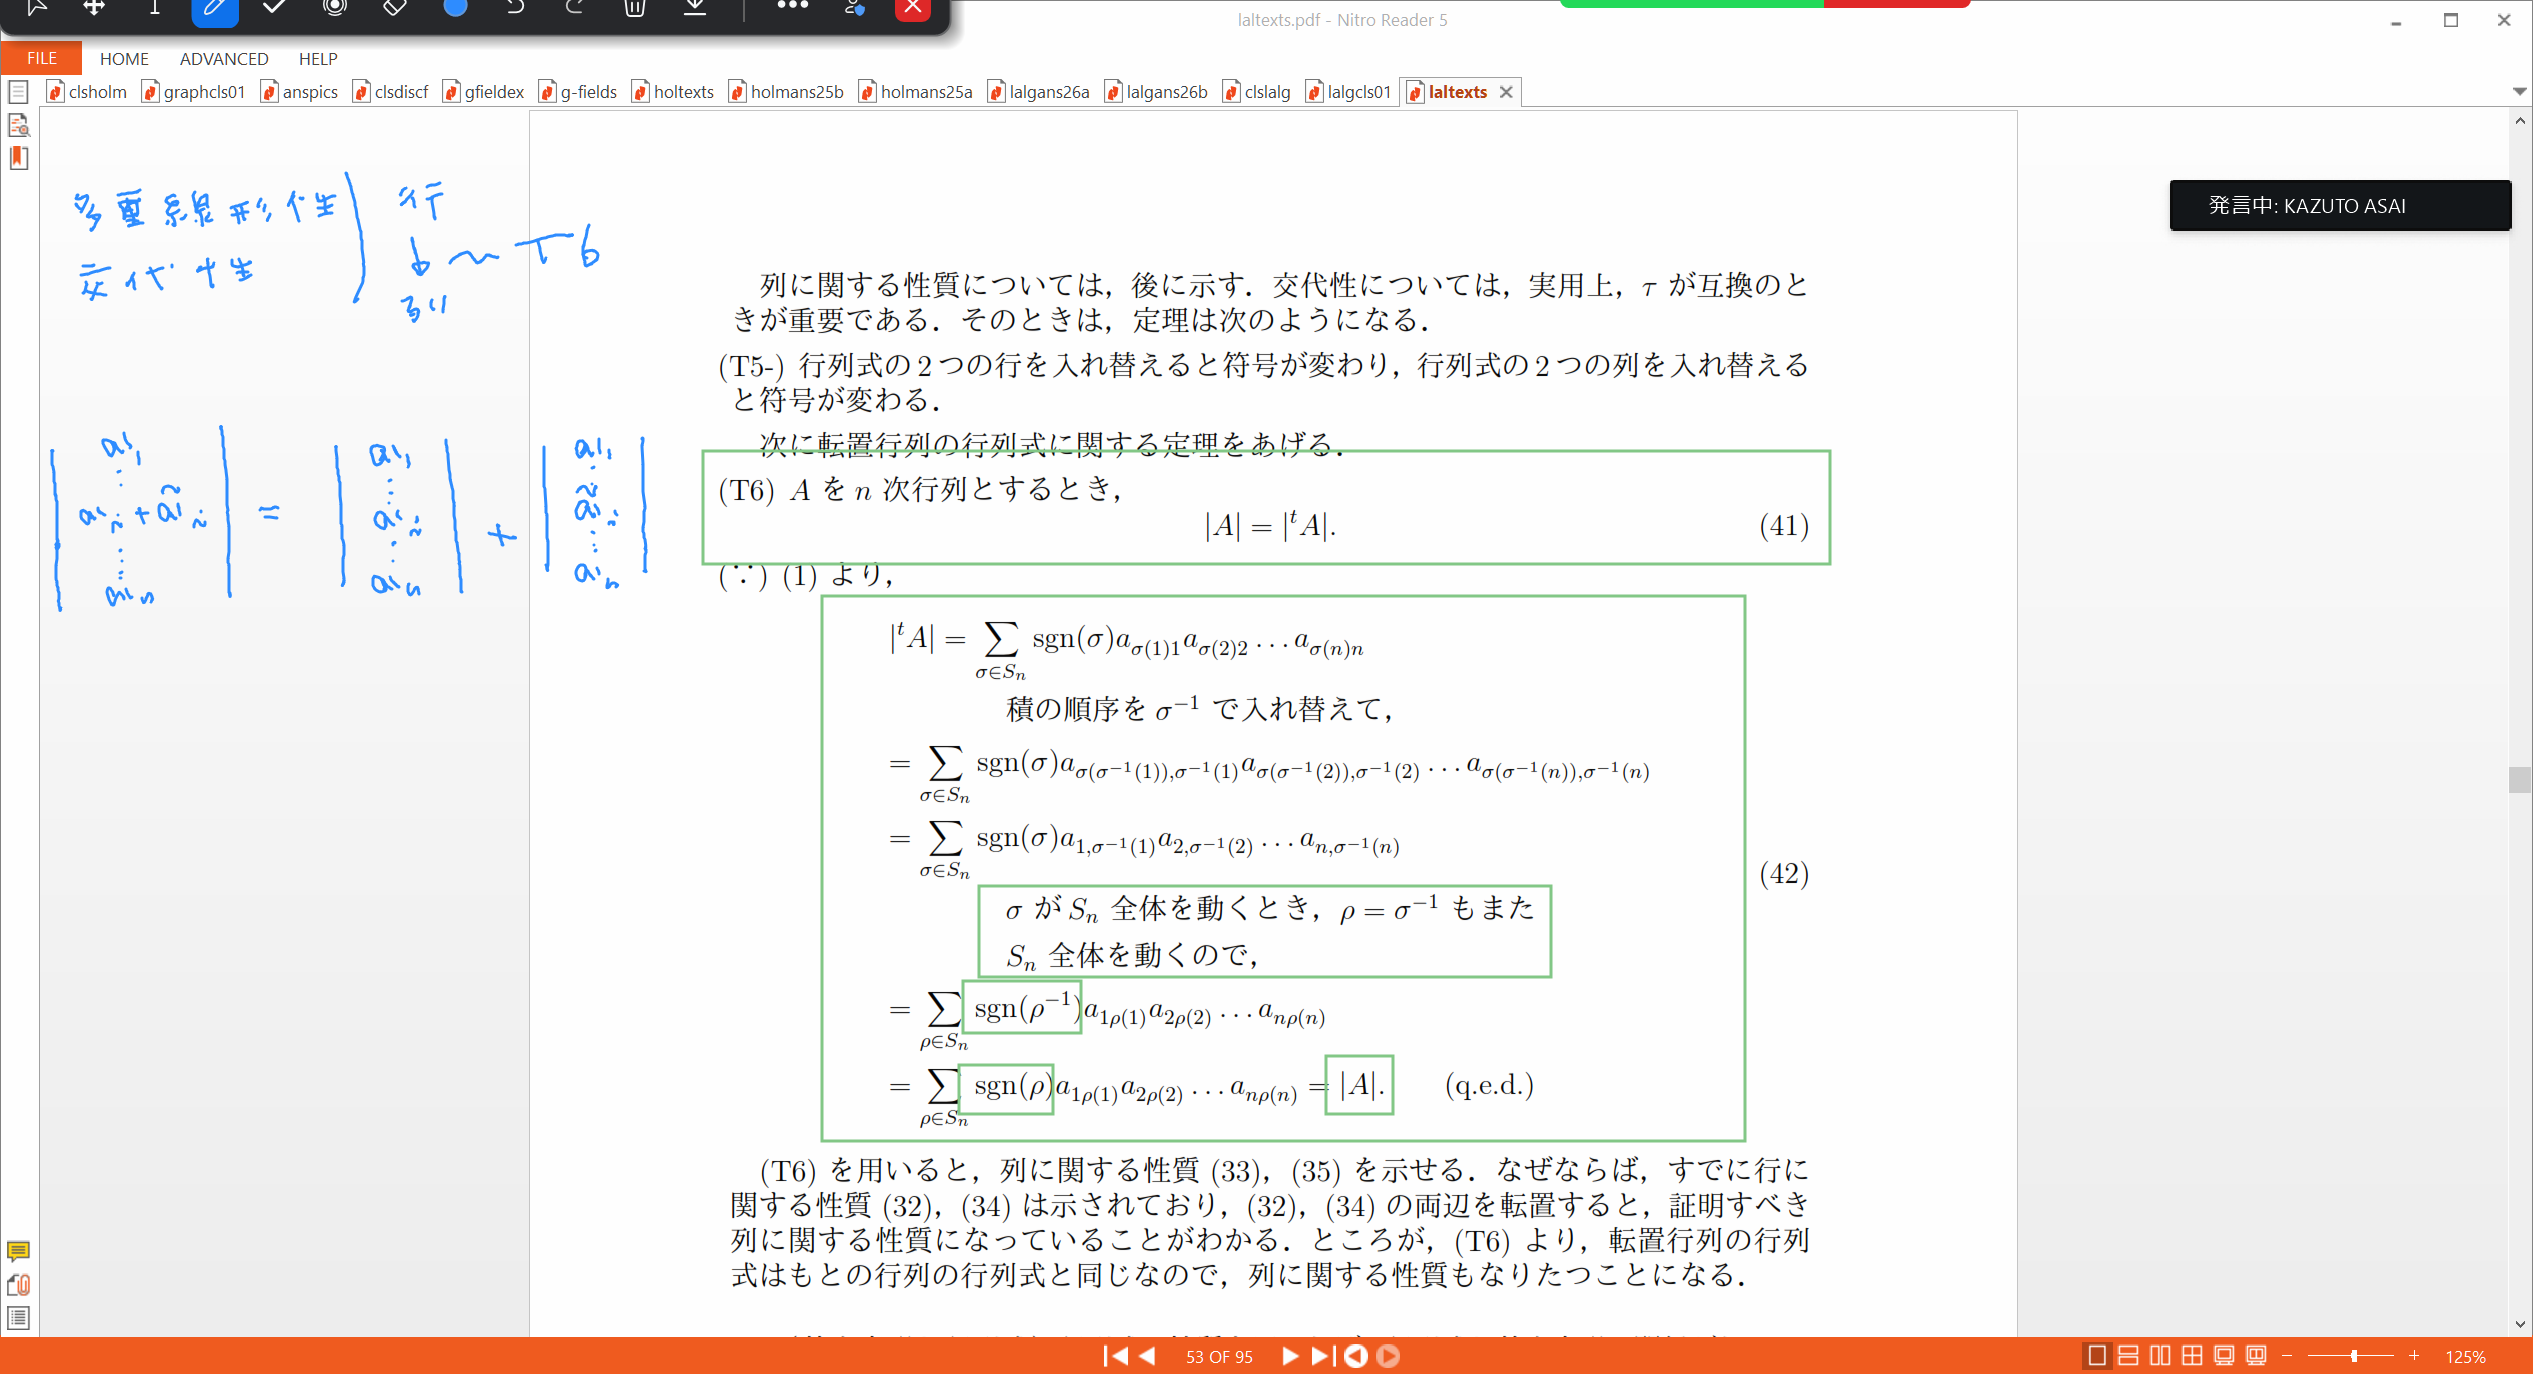Open the search/find panel in sidebar
Viewport: 2533px width, 1374px height.
(x=18, y=125)
